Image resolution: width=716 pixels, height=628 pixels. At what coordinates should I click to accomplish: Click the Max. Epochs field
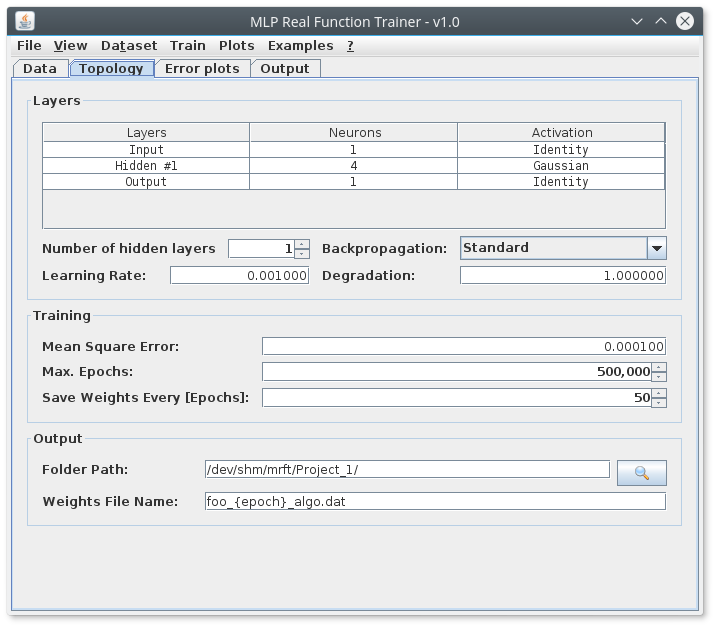(457, 372)
